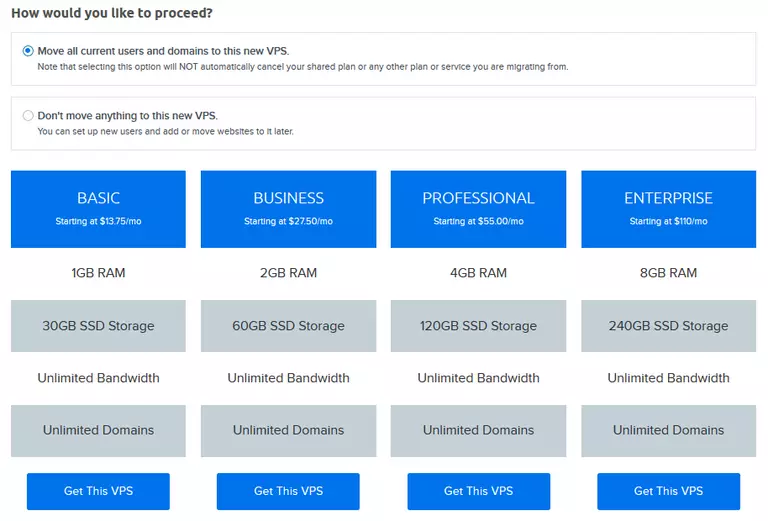768x521 pixels.
Task: Click Unlimited Domains under Basic plan
Action: [x=98, y=430]
